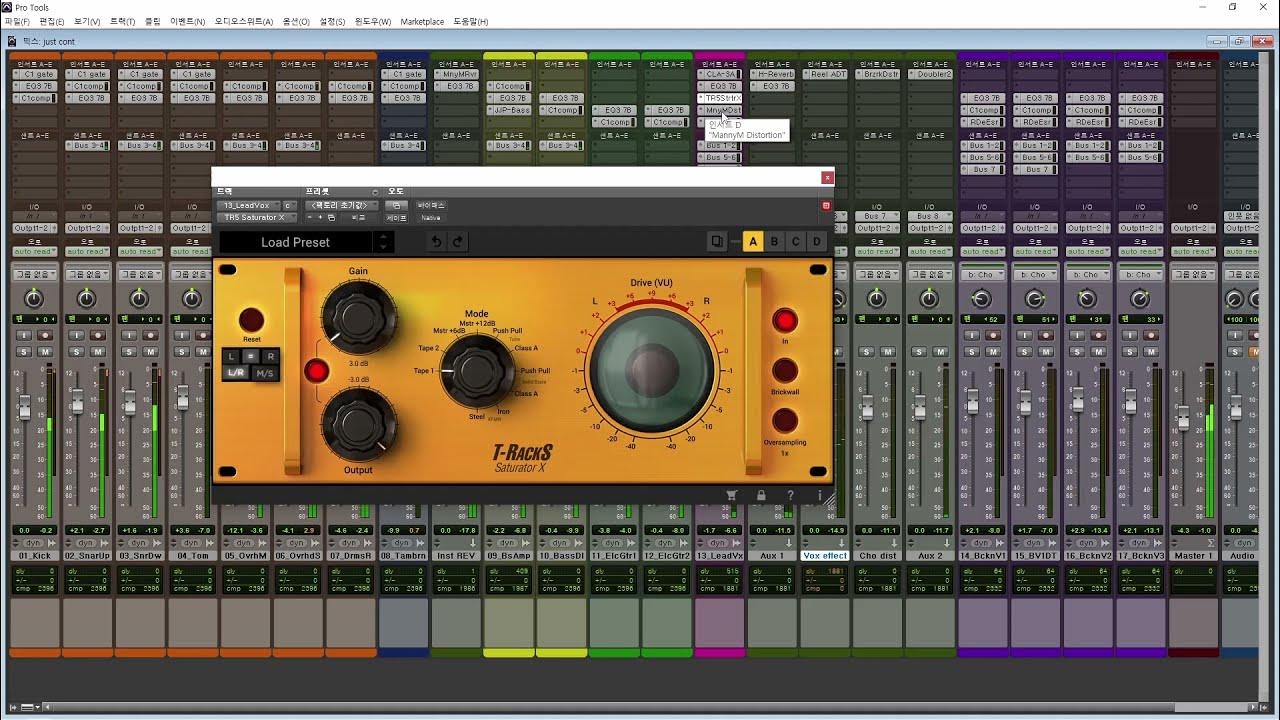Select preset slot B
The width and height of the screenshot is (1280, 720).
pos(774,242)
